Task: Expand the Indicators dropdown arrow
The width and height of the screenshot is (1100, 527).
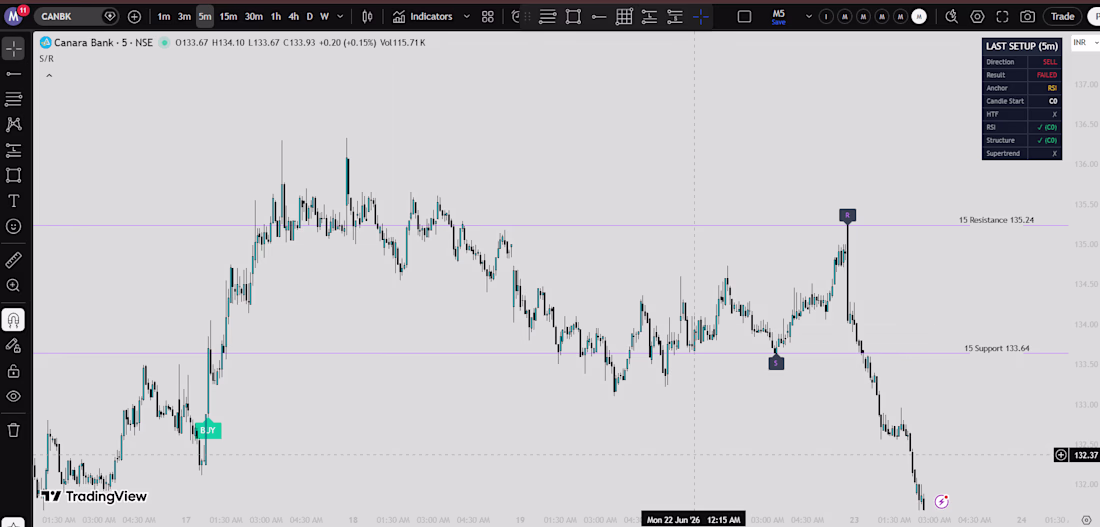Action: (466, 16)
